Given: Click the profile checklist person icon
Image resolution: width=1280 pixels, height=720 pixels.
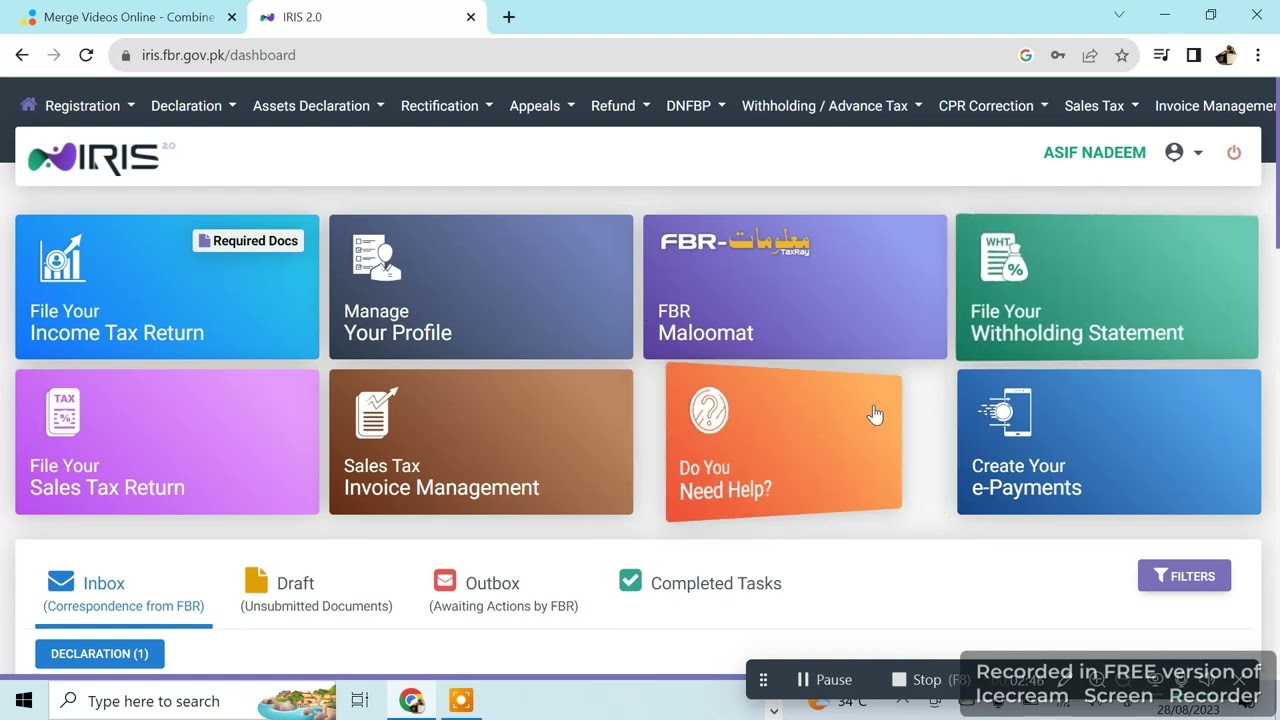Looking at the screenshot, I should pyautogui.click(x=377, y=257).
